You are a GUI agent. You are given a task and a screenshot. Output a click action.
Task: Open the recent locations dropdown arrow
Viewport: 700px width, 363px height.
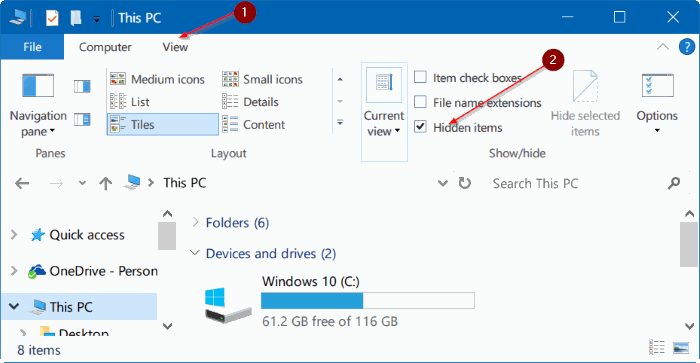[x=82, y=183]
